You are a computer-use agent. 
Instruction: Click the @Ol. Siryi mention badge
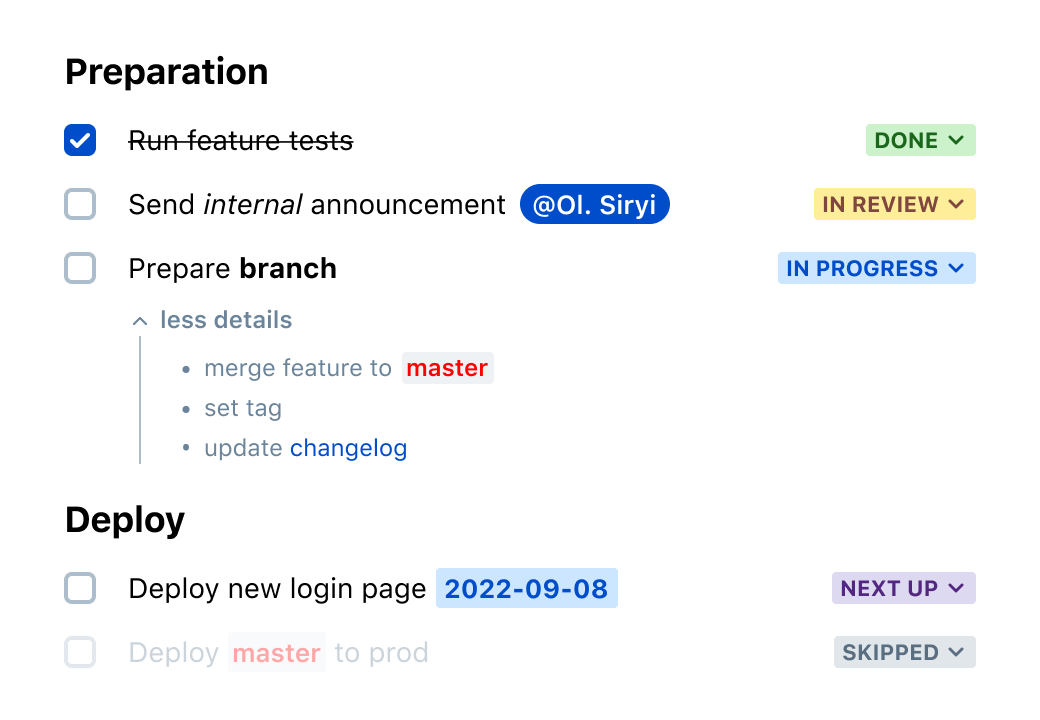pyautogui.click(x=594, y=204)
